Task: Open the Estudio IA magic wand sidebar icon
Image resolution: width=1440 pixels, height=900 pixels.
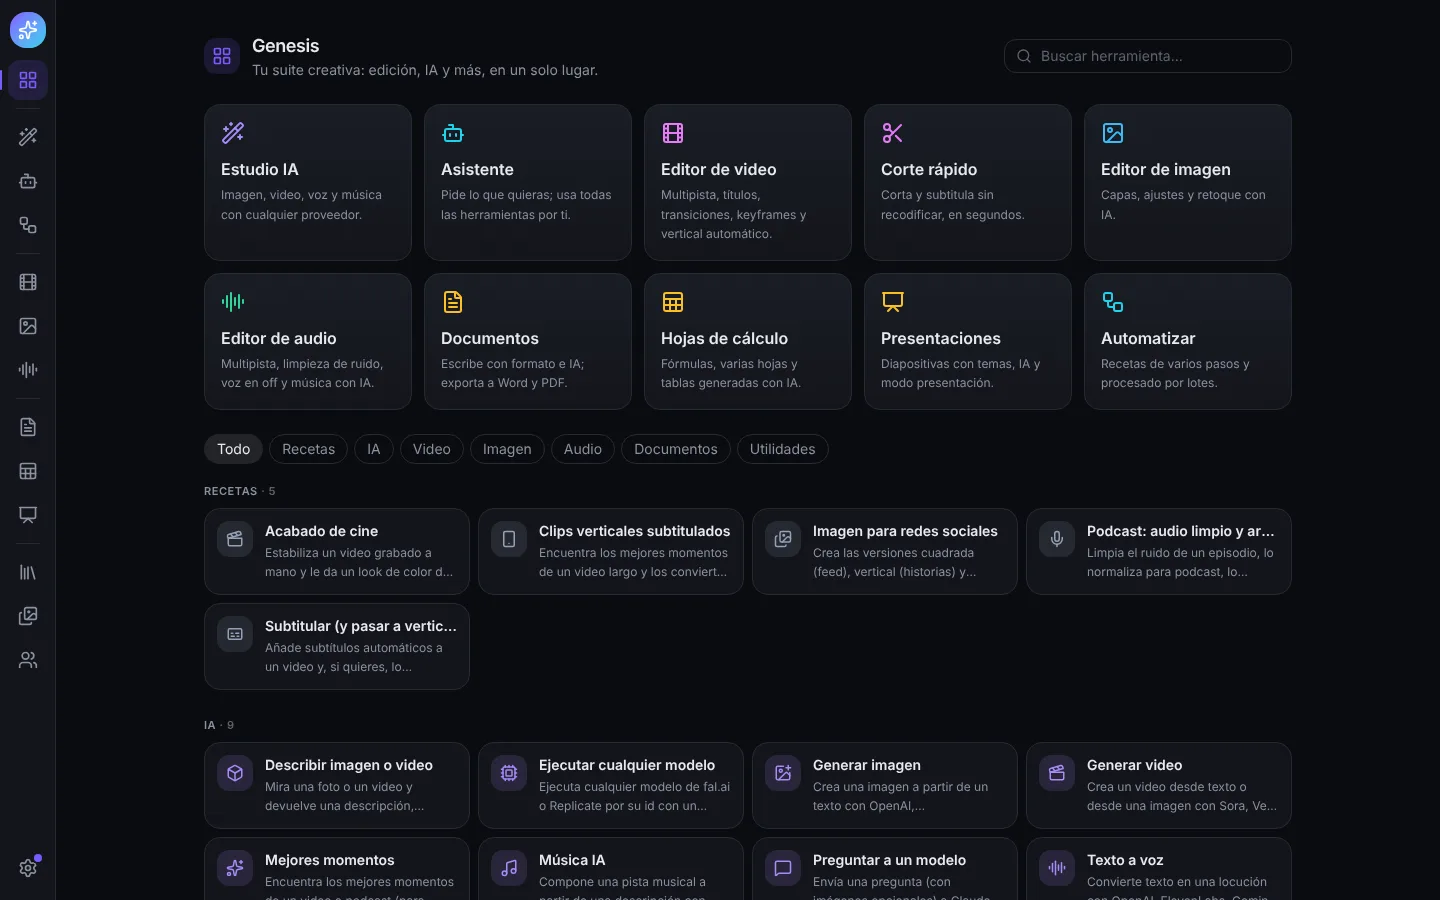Action: click(x=28, y=137)
